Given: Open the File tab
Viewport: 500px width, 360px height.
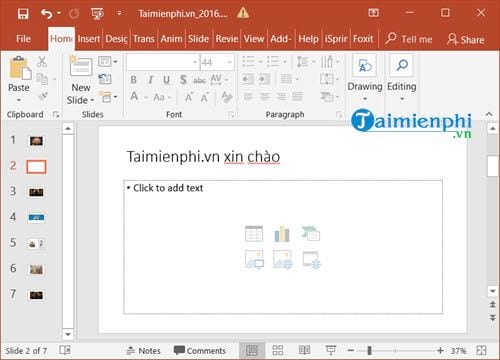Looking at the screenshot, I should click(x=23, y=39).
